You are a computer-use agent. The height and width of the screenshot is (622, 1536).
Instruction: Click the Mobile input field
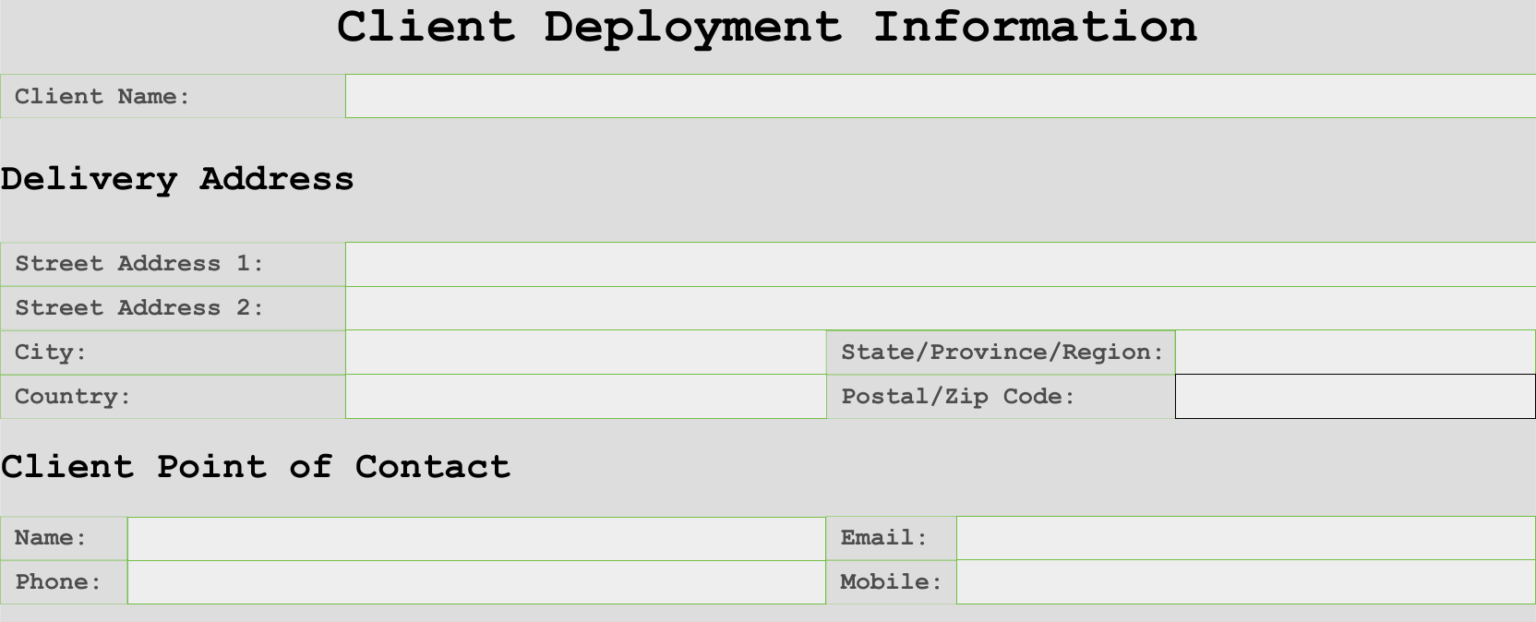(x=1245, y=582)
